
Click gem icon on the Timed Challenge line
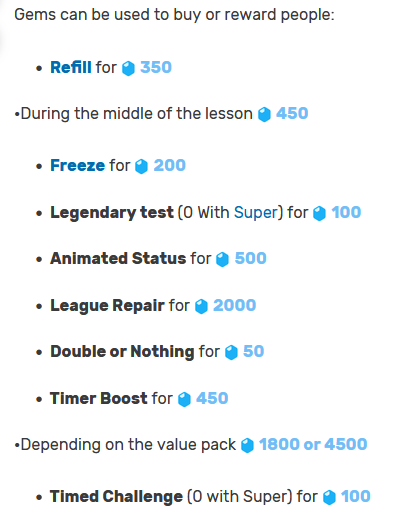point(329,497)
